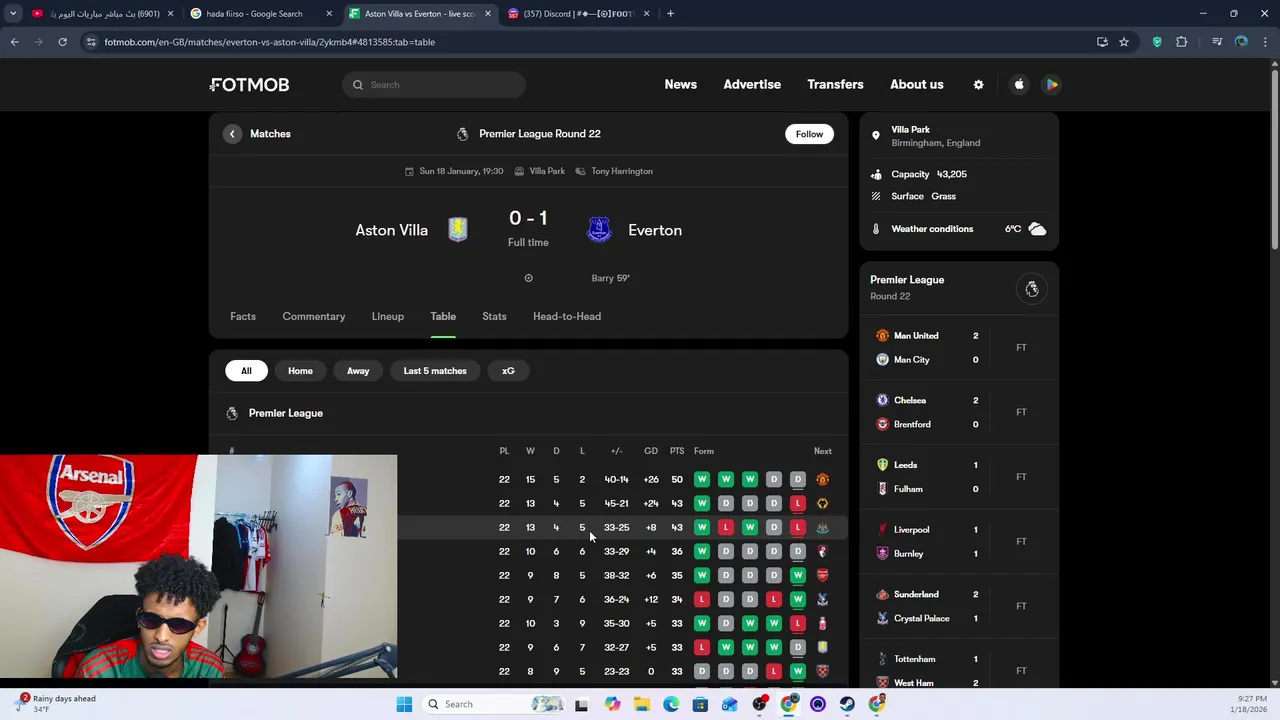
Task: Open the FotMob settings gear icon
Action: (x=978, y=85)
